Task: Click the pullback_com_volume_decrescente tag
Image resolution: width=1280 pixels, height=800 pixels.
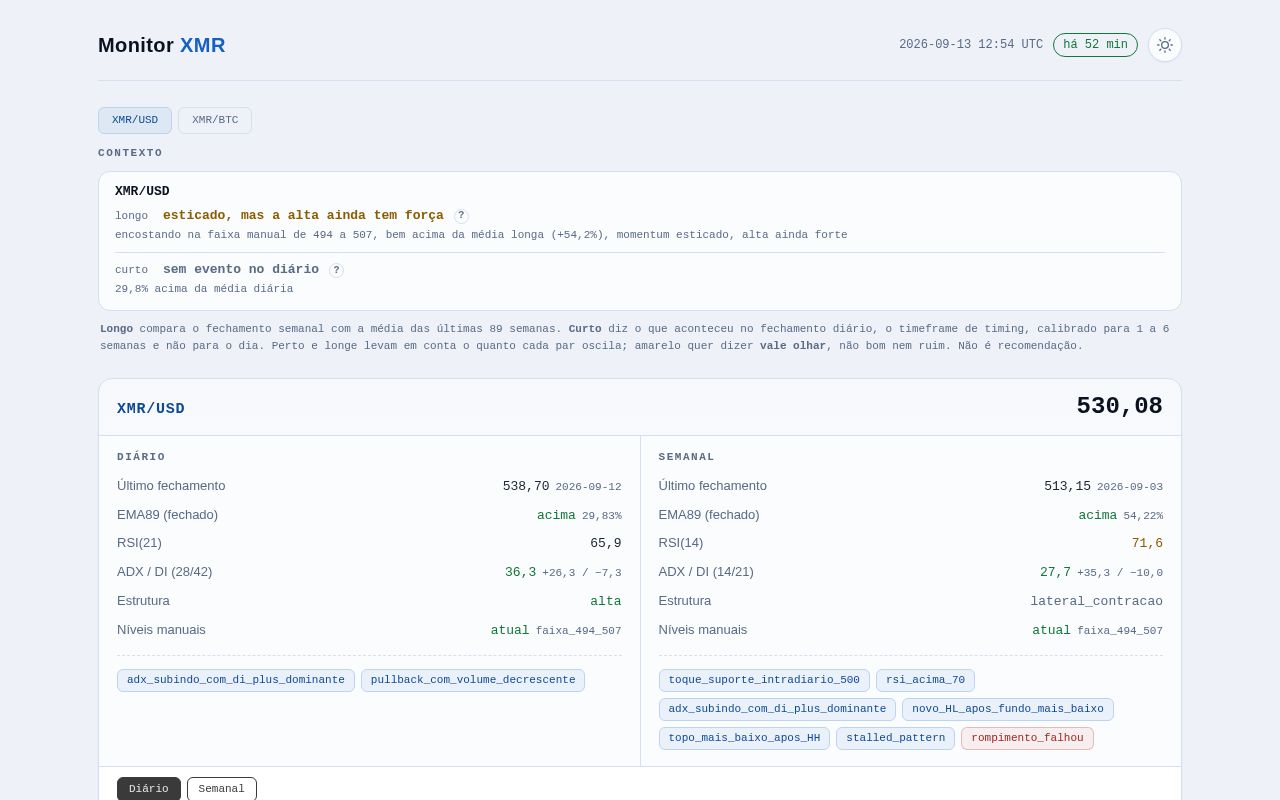Action: 473,680
